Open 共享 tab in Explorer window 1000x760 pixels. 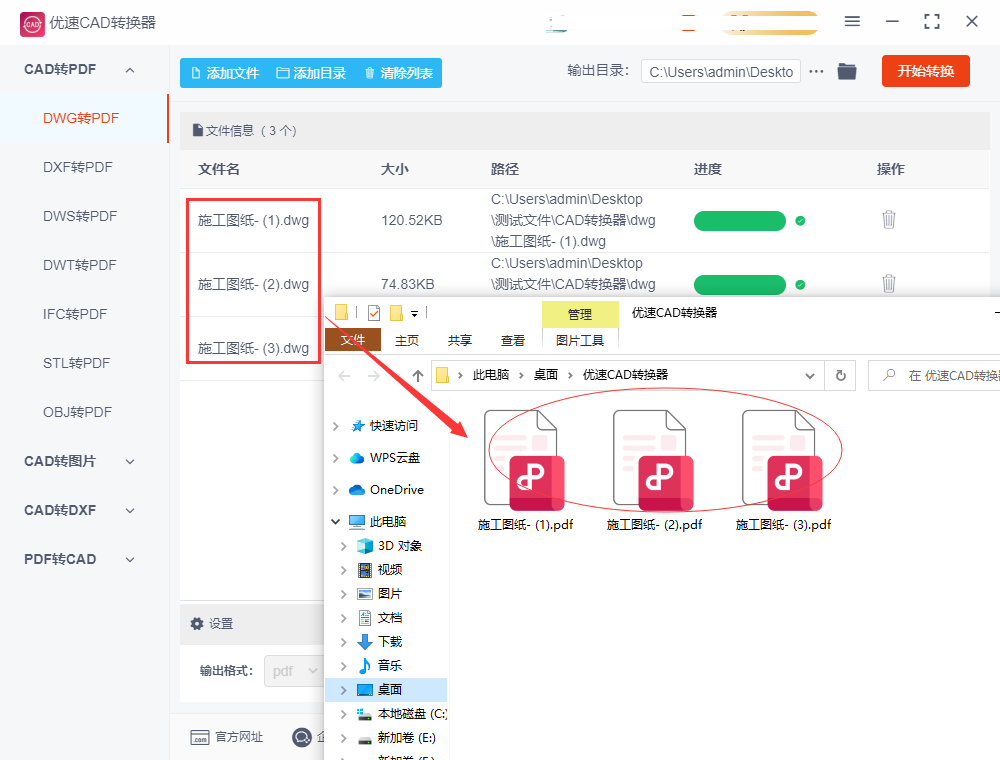[x=459, y=340]
